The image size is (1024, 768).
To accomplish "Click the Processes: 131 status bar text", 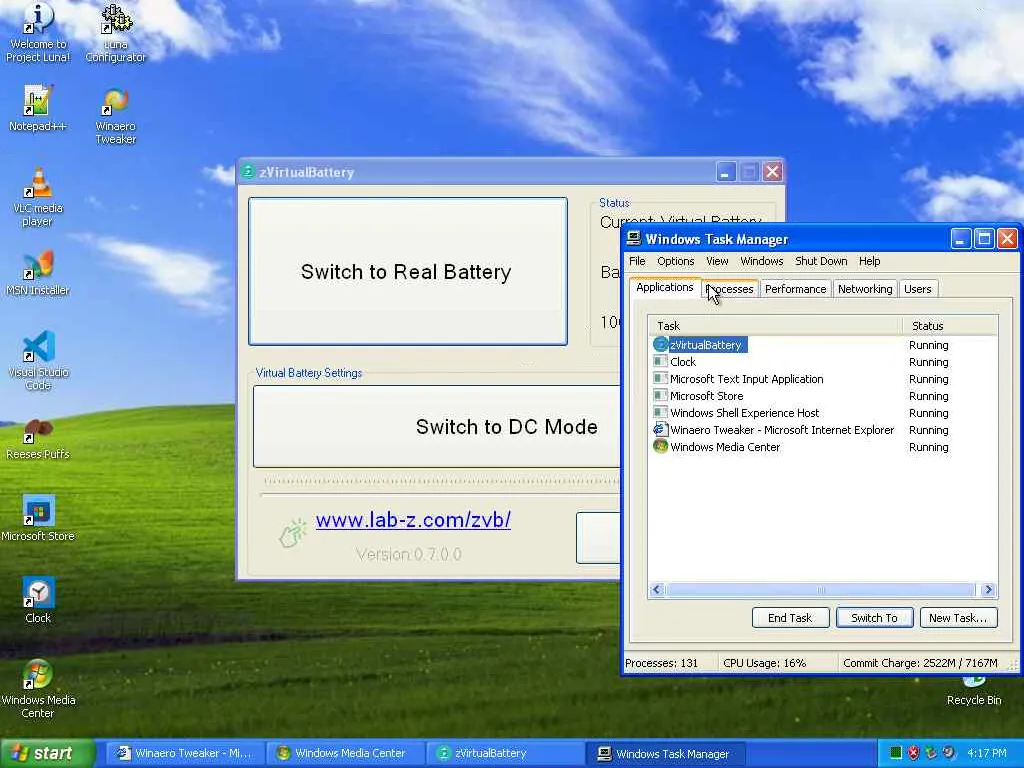I will coord(662,663).
